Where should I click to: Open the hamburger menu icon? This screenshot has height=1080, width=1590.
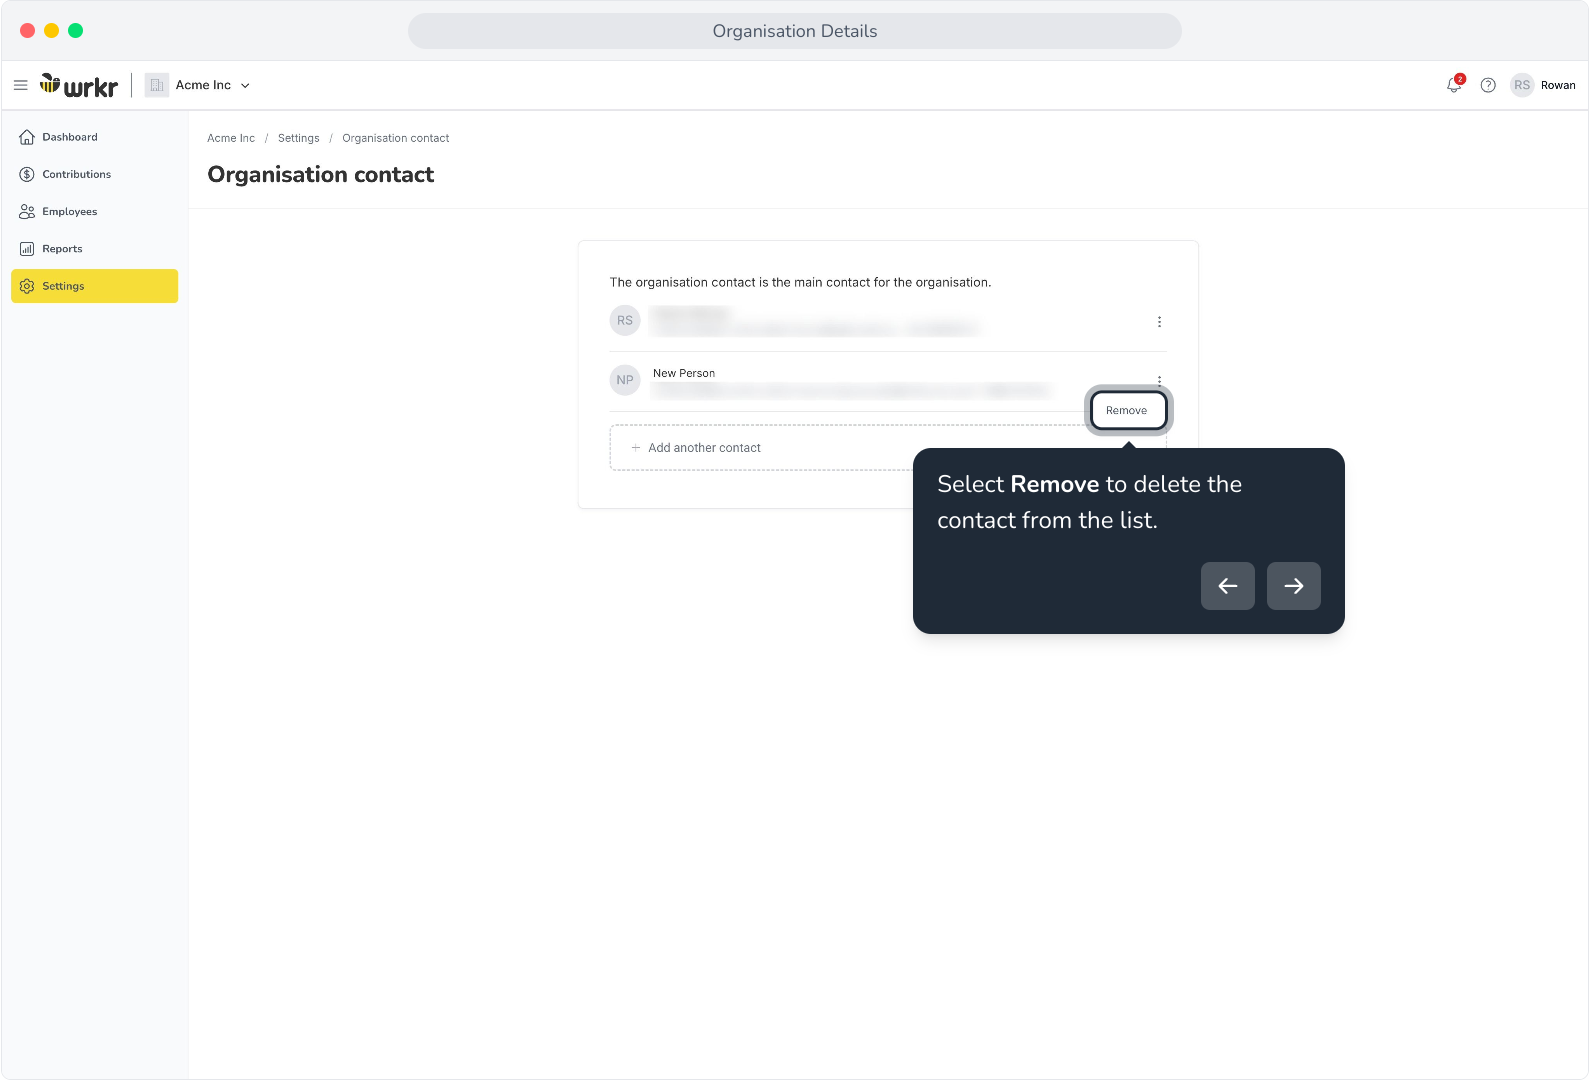(x=20, y=85)
